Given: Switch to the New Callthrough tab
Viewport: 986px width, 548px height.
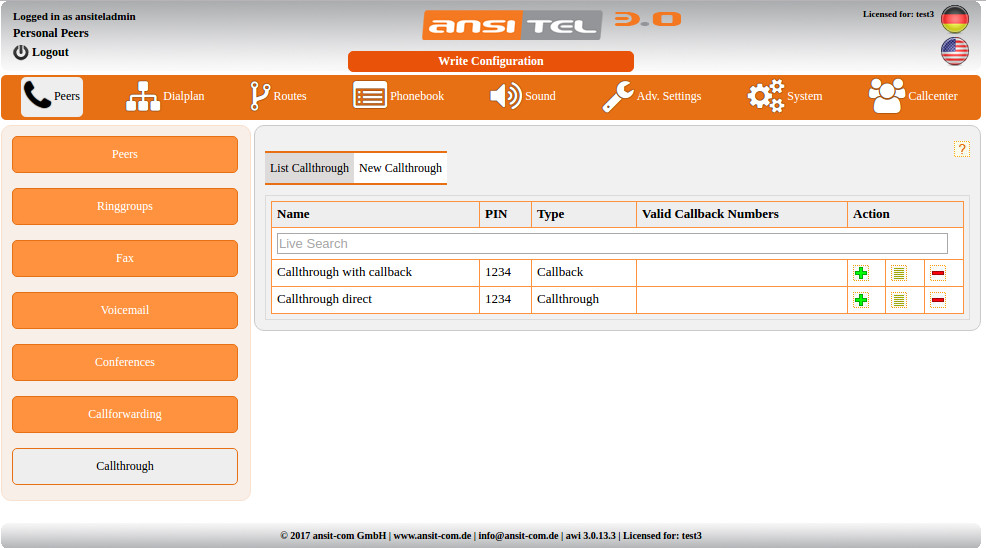Looking at the screenshot, I should [400, 168].
